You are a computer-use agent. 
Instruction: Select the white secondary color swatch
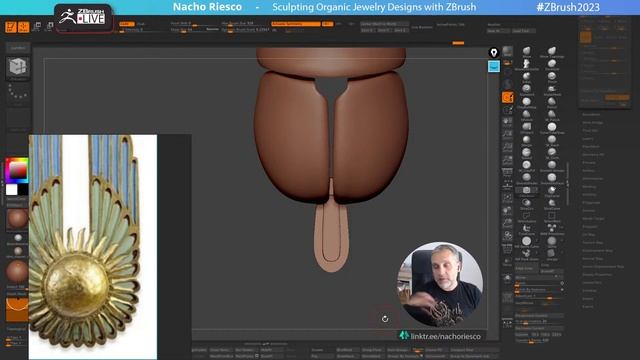click(x=11, y=189)
